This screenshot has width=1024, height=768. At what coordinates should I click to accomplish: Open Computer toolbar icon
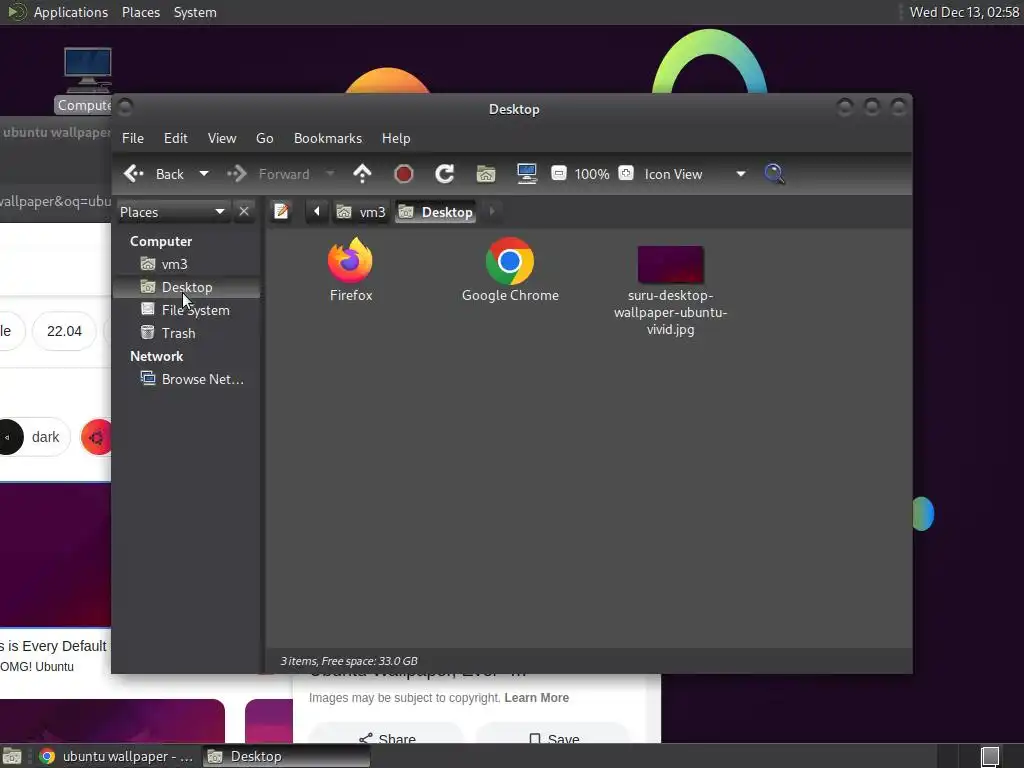[x=527, y=174]
